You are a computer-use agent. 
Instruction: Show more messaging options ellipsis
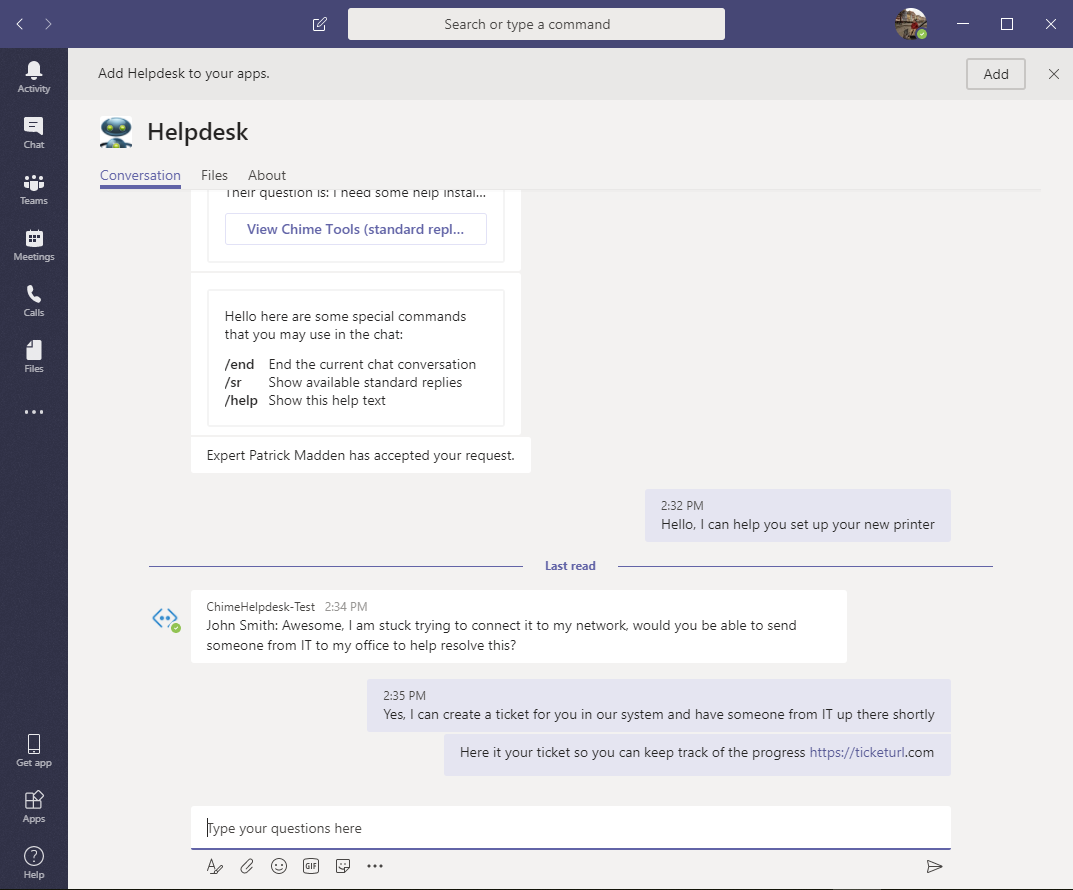[375, 866]
